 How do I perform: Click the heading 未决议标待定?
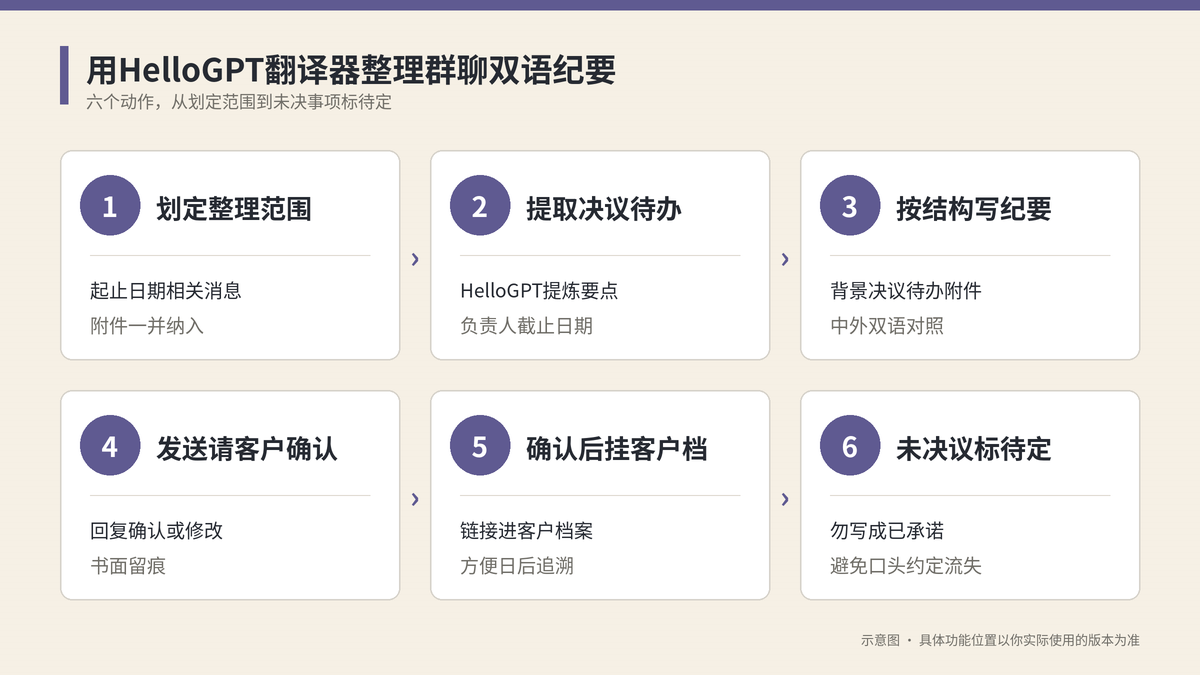point(974,448)
